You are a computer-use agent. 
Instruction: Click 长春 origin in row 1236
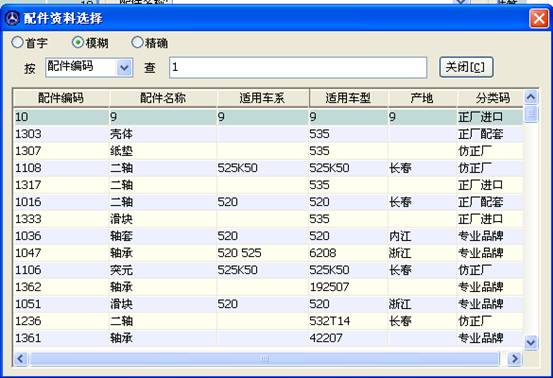click(x=400, y=321)
